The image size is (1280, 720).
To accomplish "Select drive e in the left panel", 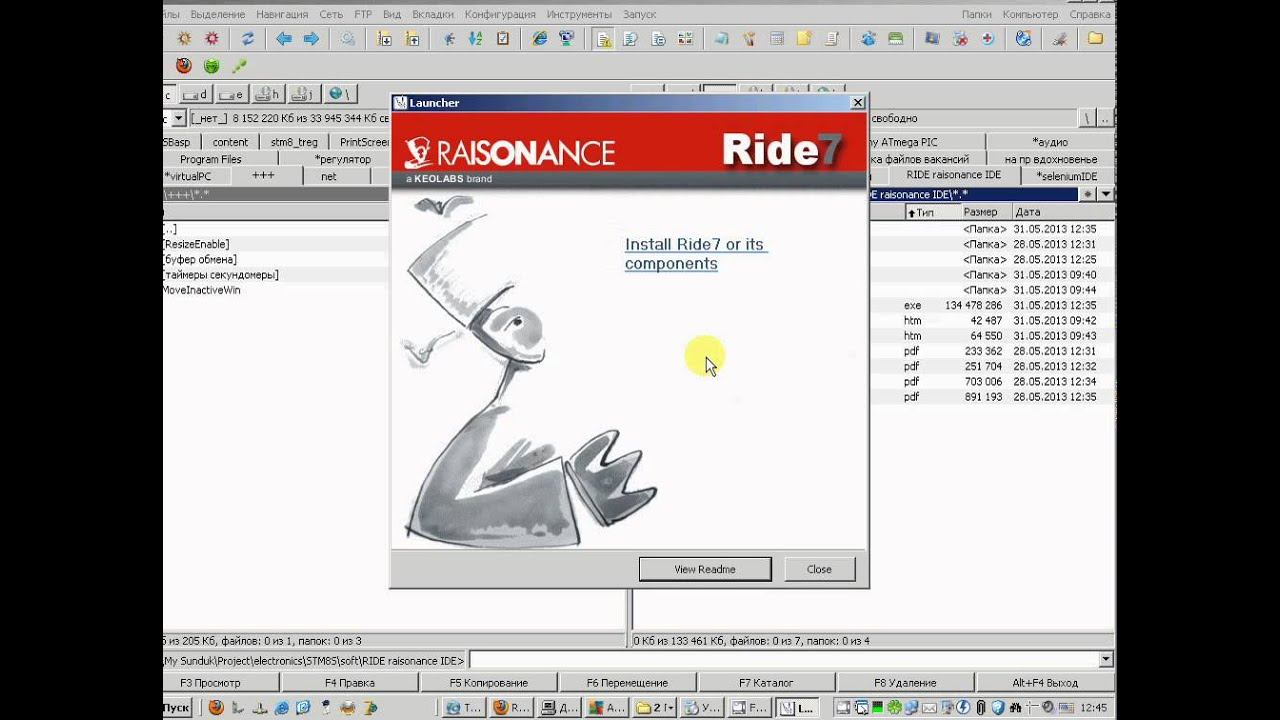I will point(231,94).
